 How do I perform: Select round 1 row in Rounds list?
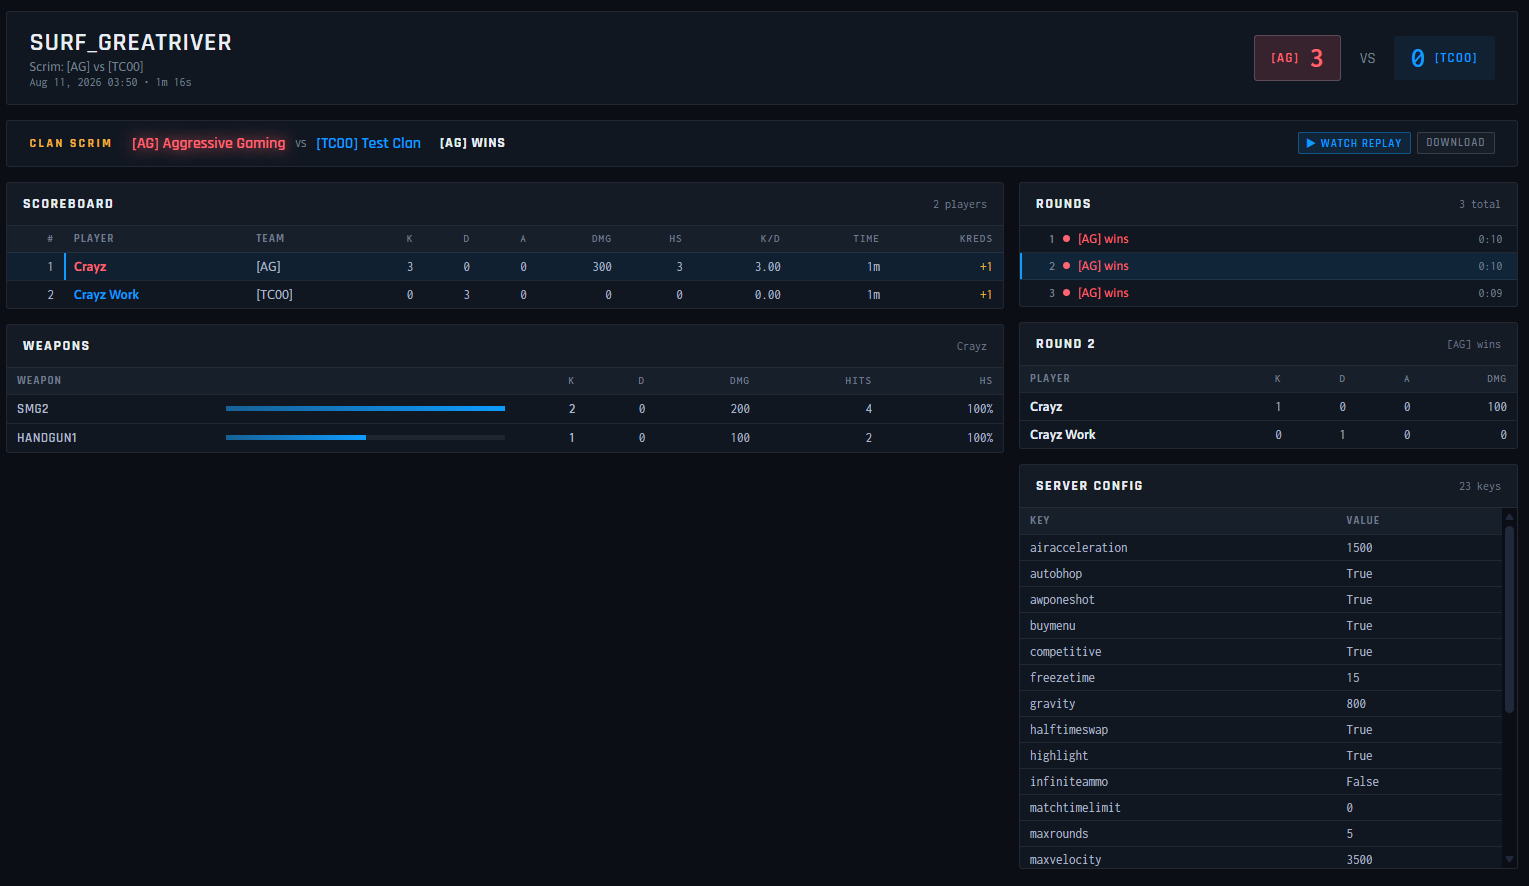coord(1268,239)
